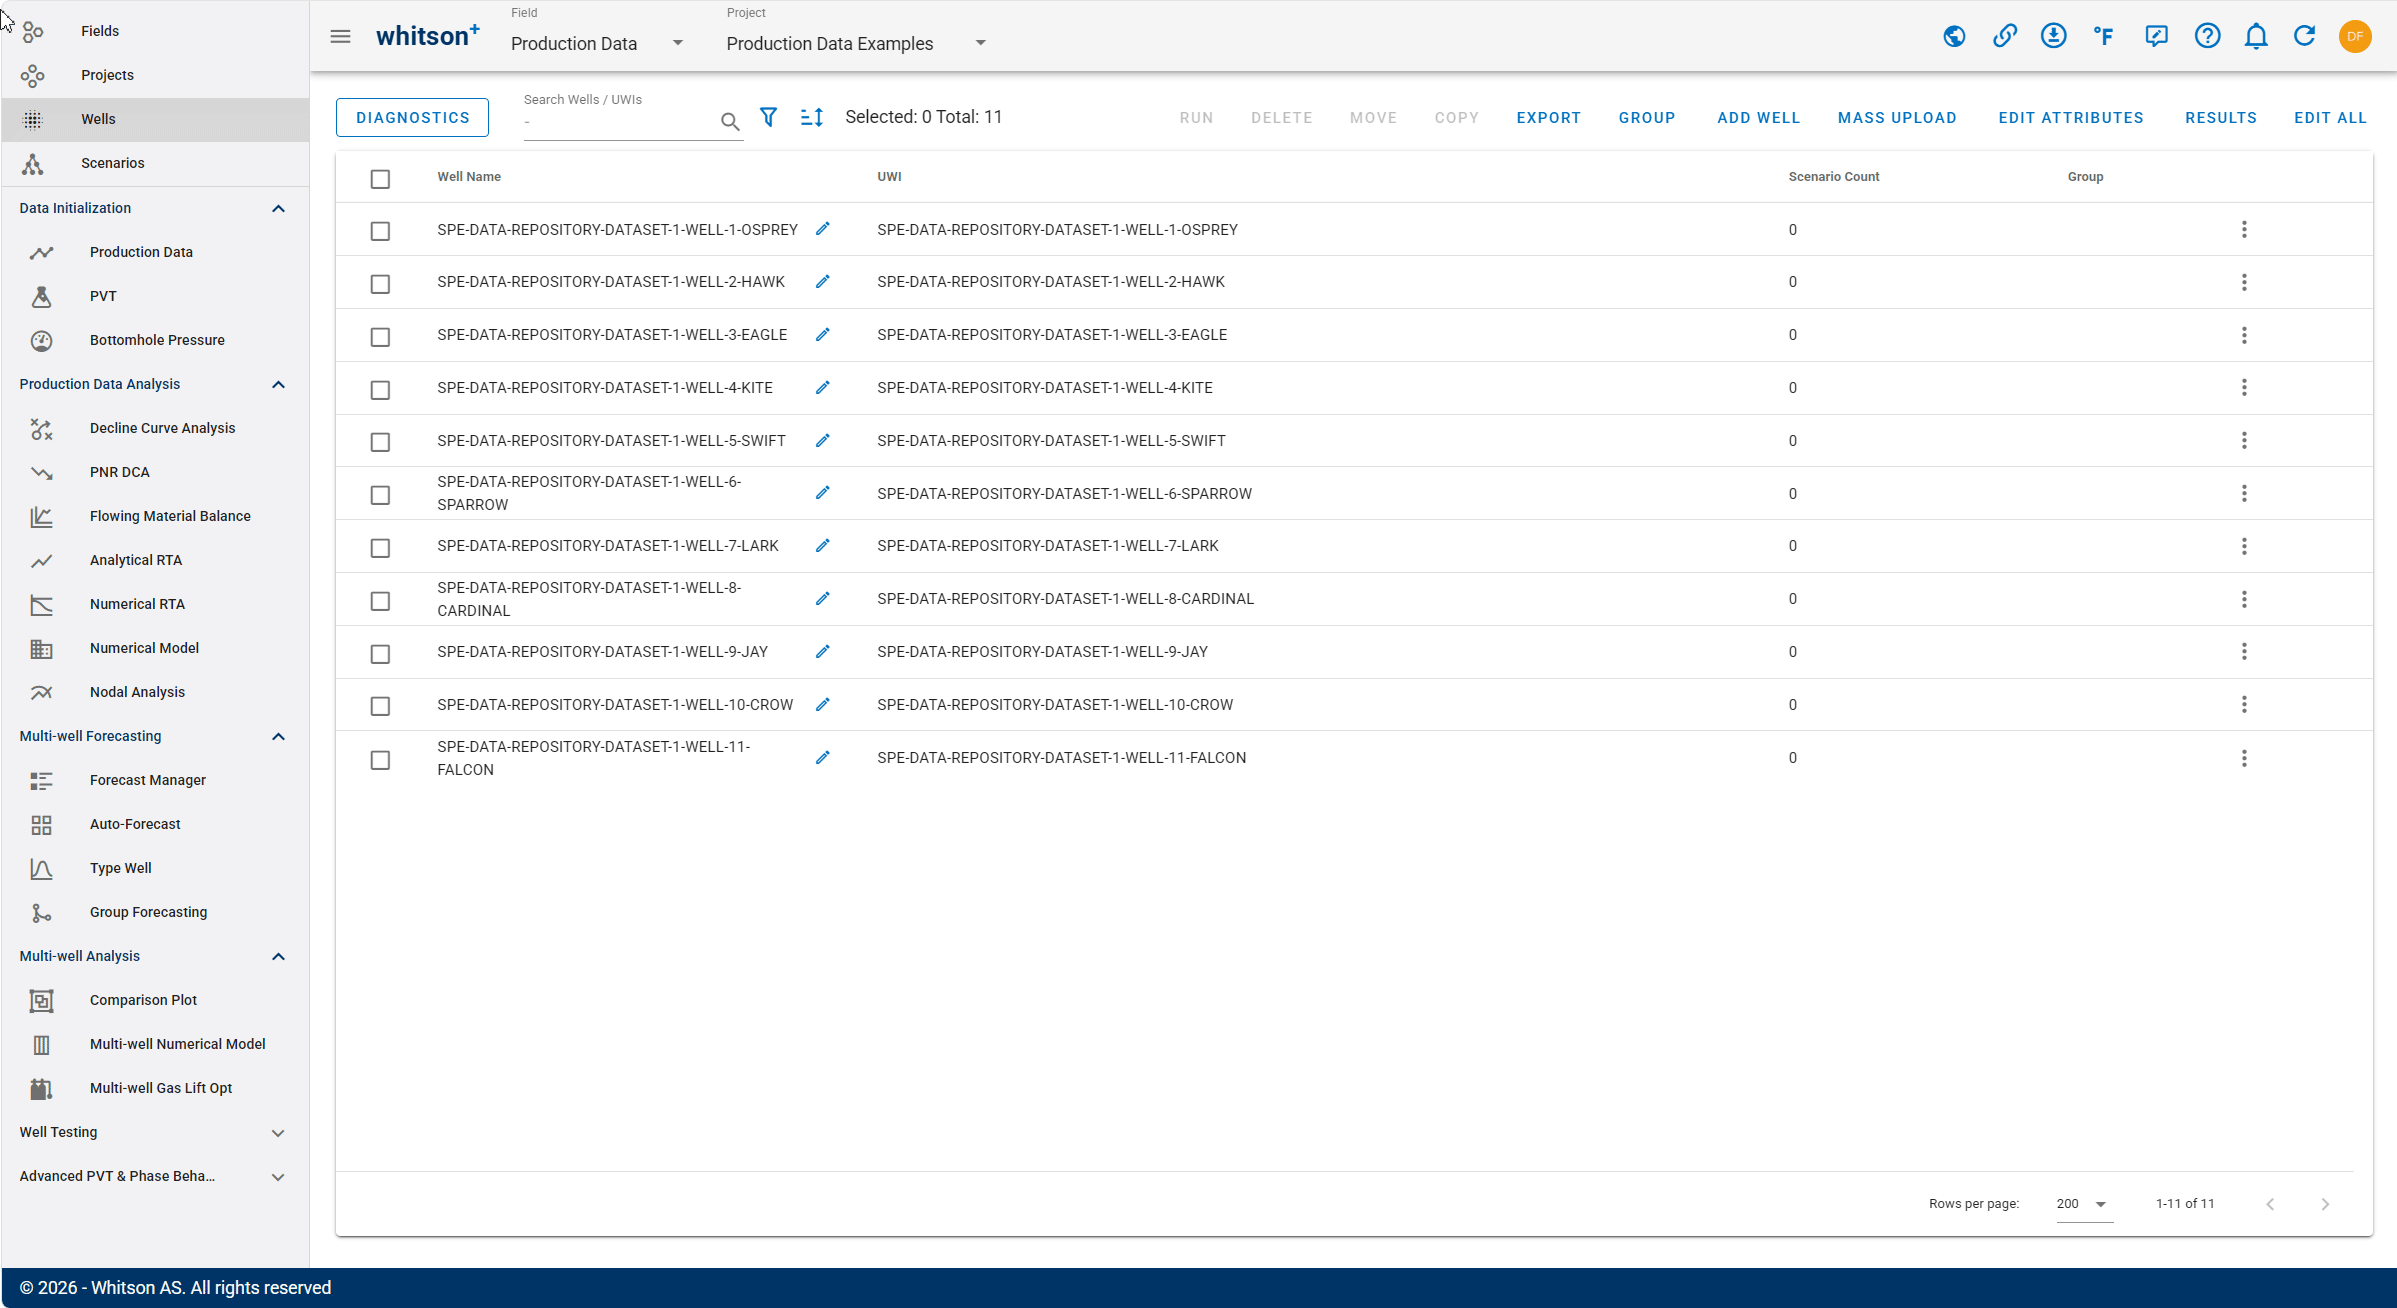Open Bottomhole Pressure page

point(155,340)
